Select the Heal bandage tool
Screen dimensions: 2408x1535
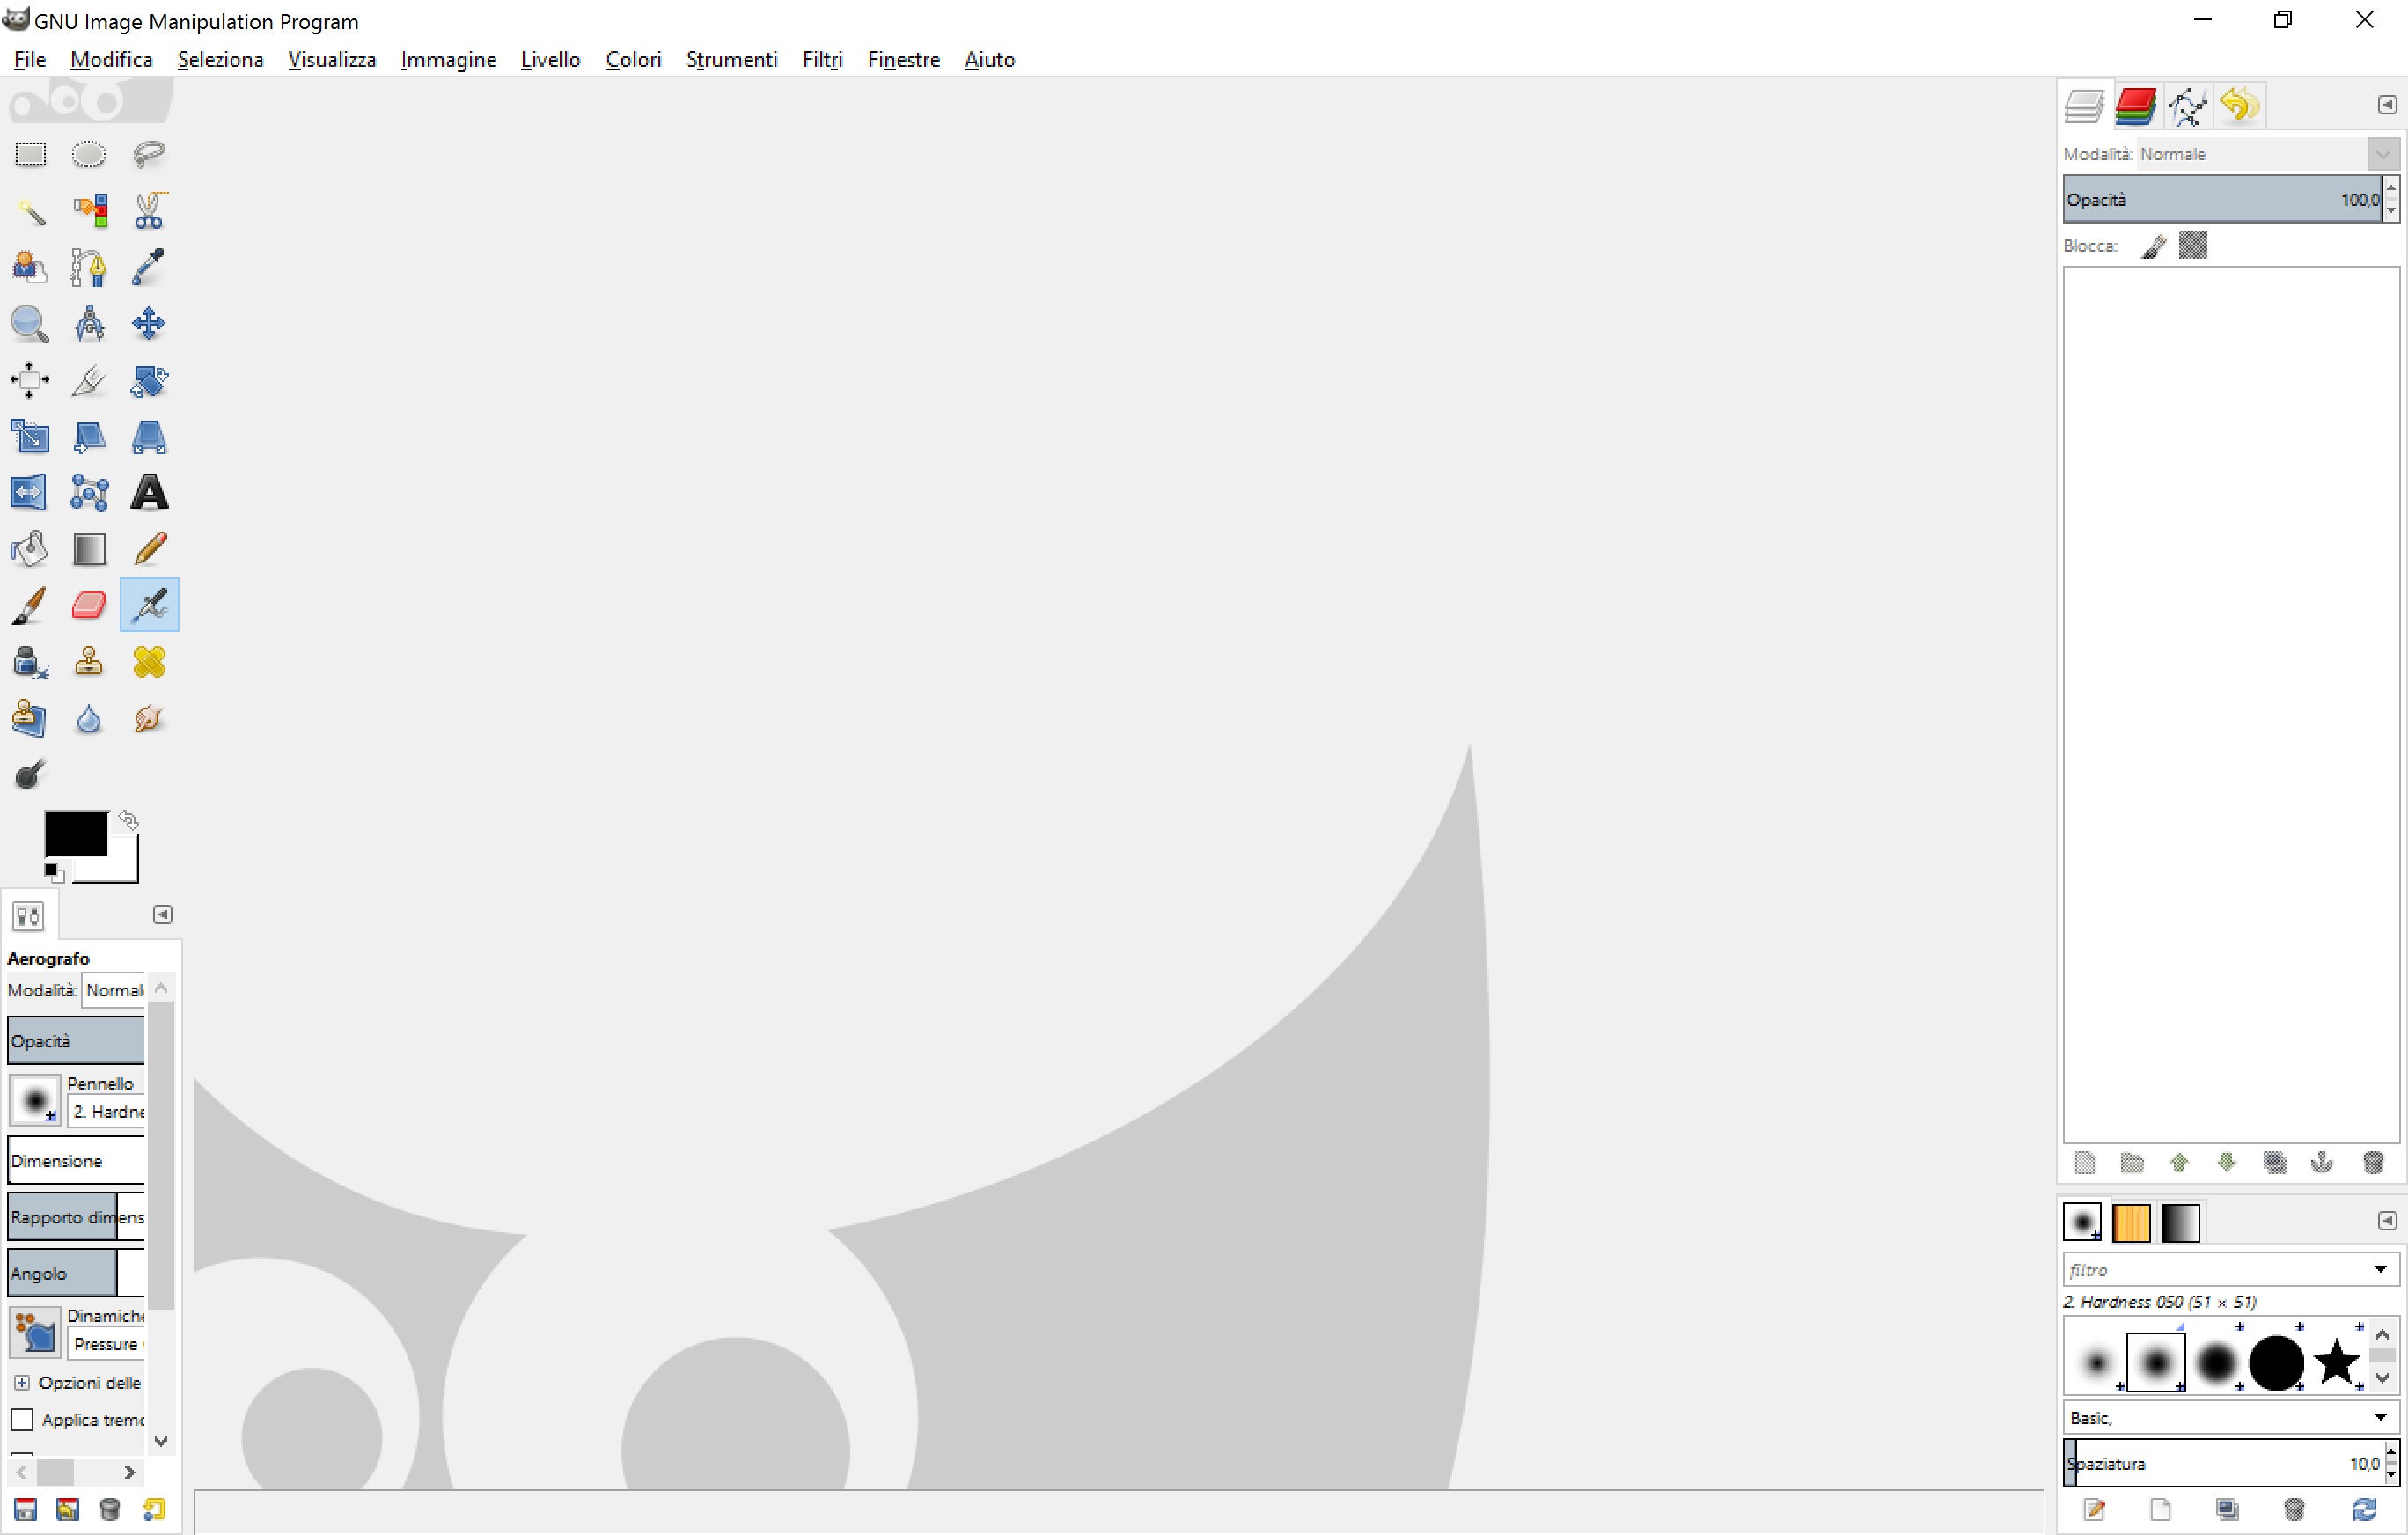pos(149,662)
